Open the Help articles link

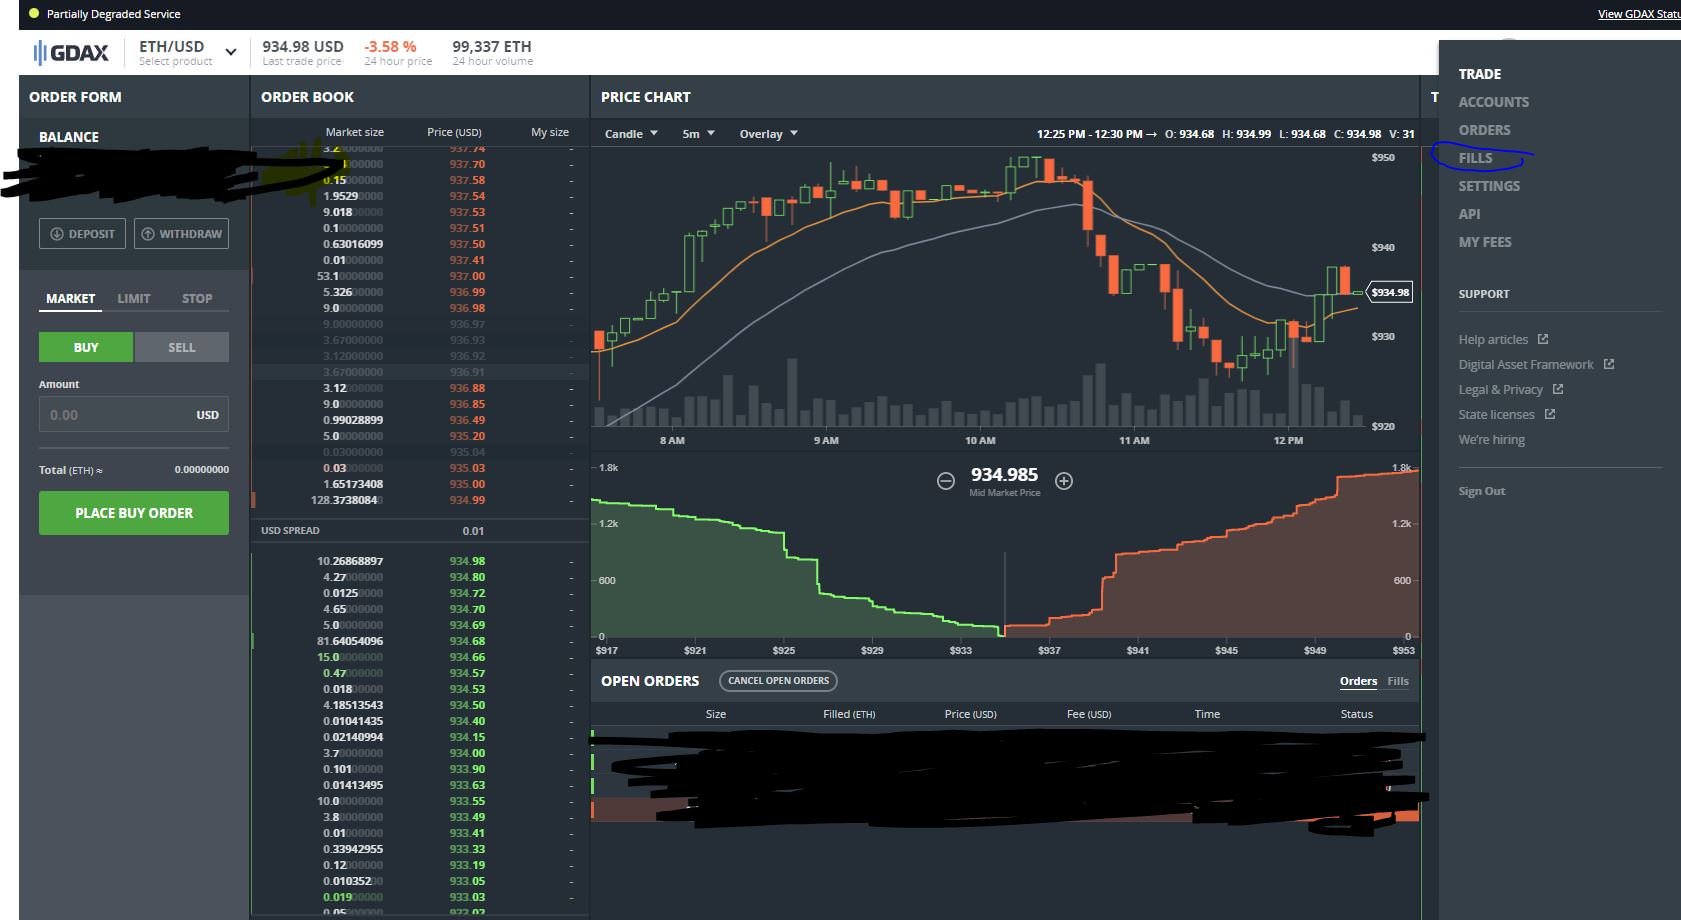click(1493, 340)
